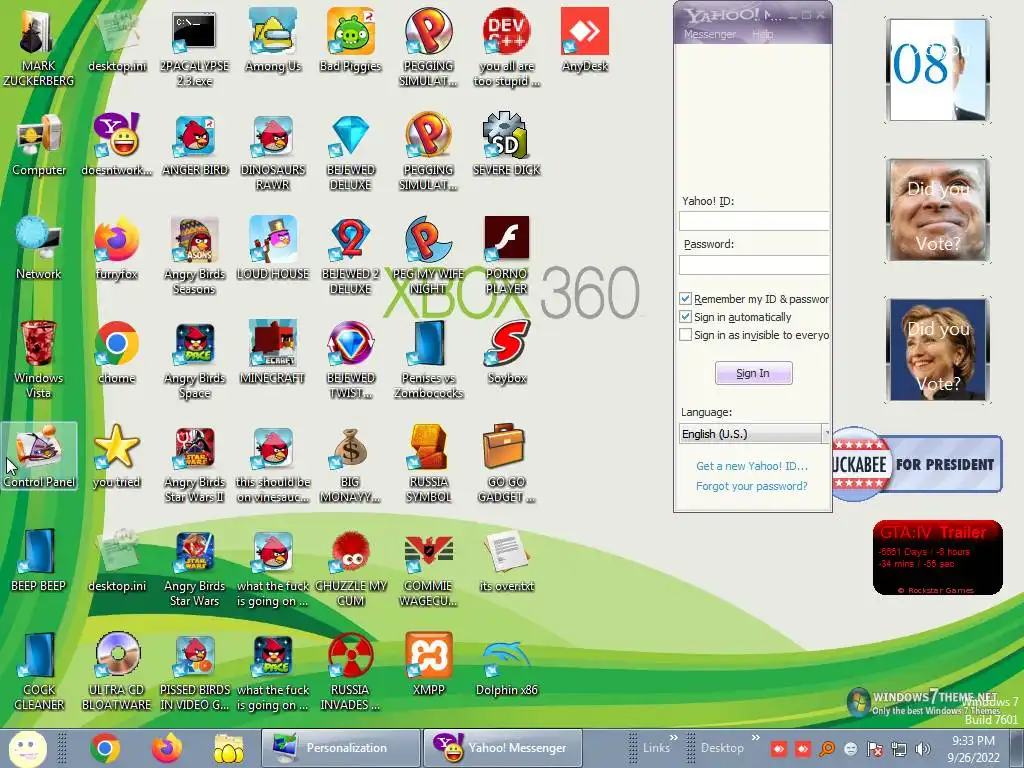Viewport: 1024px width, 768px height.
Task: Click the Sign In button
Action: [x=753, y=373]
